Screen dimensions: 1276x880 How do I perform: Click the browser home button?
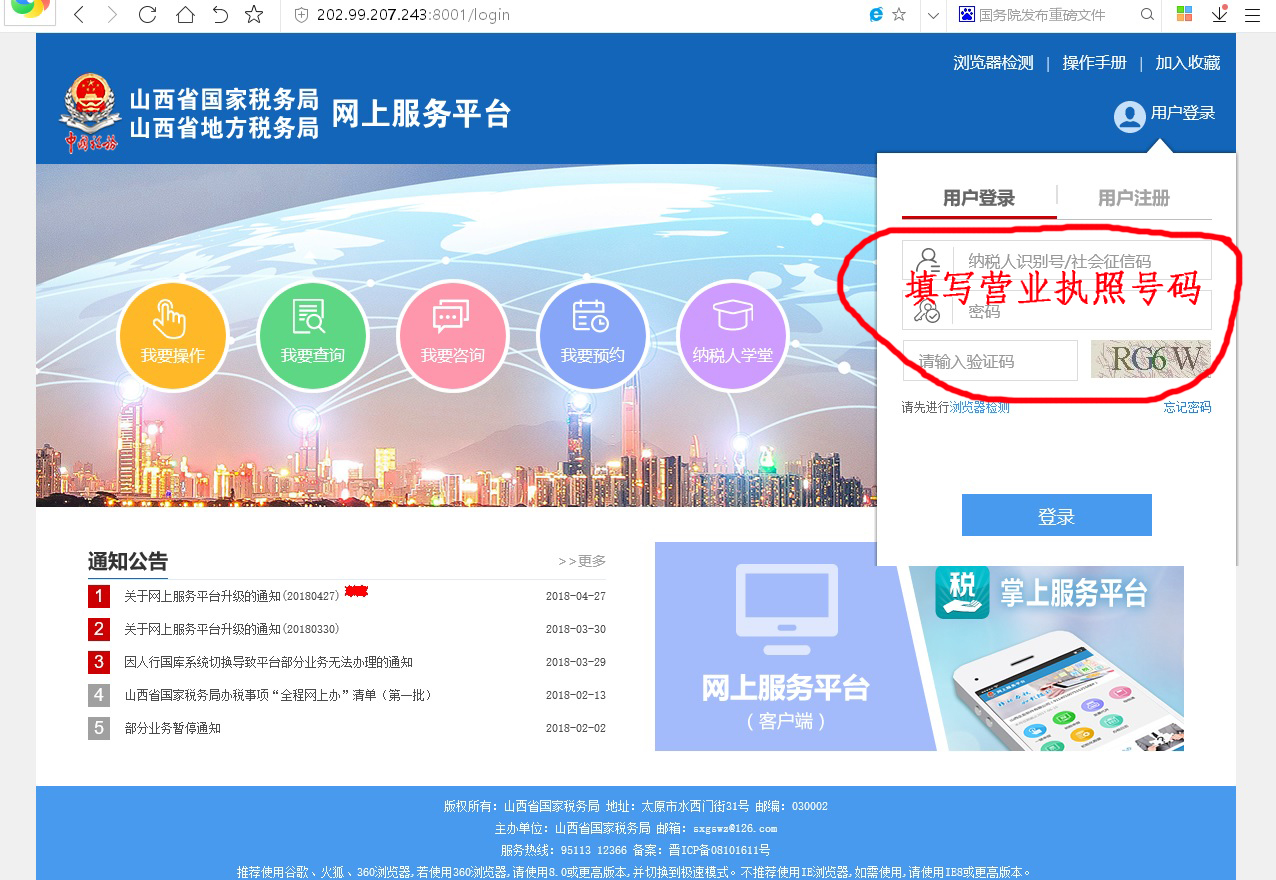184,15
